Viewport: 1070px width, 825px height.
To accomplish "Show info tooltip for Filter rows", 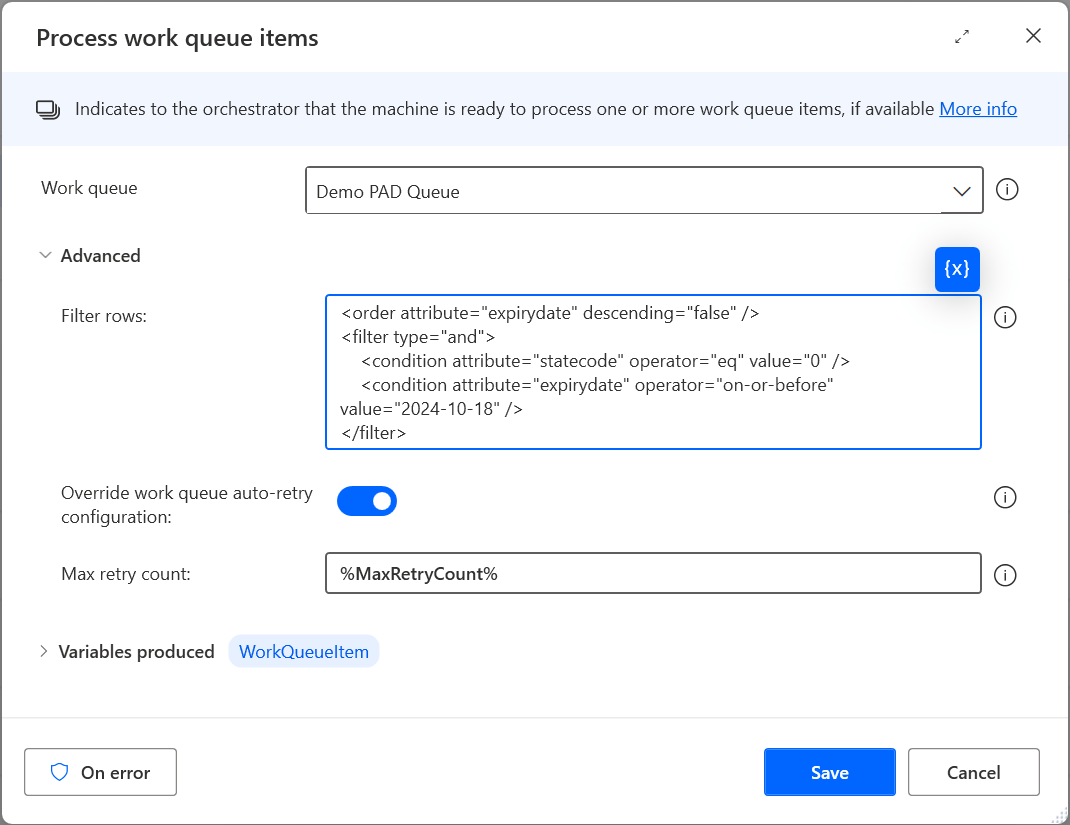I will pyautogui.click(x=1006, y=317).
